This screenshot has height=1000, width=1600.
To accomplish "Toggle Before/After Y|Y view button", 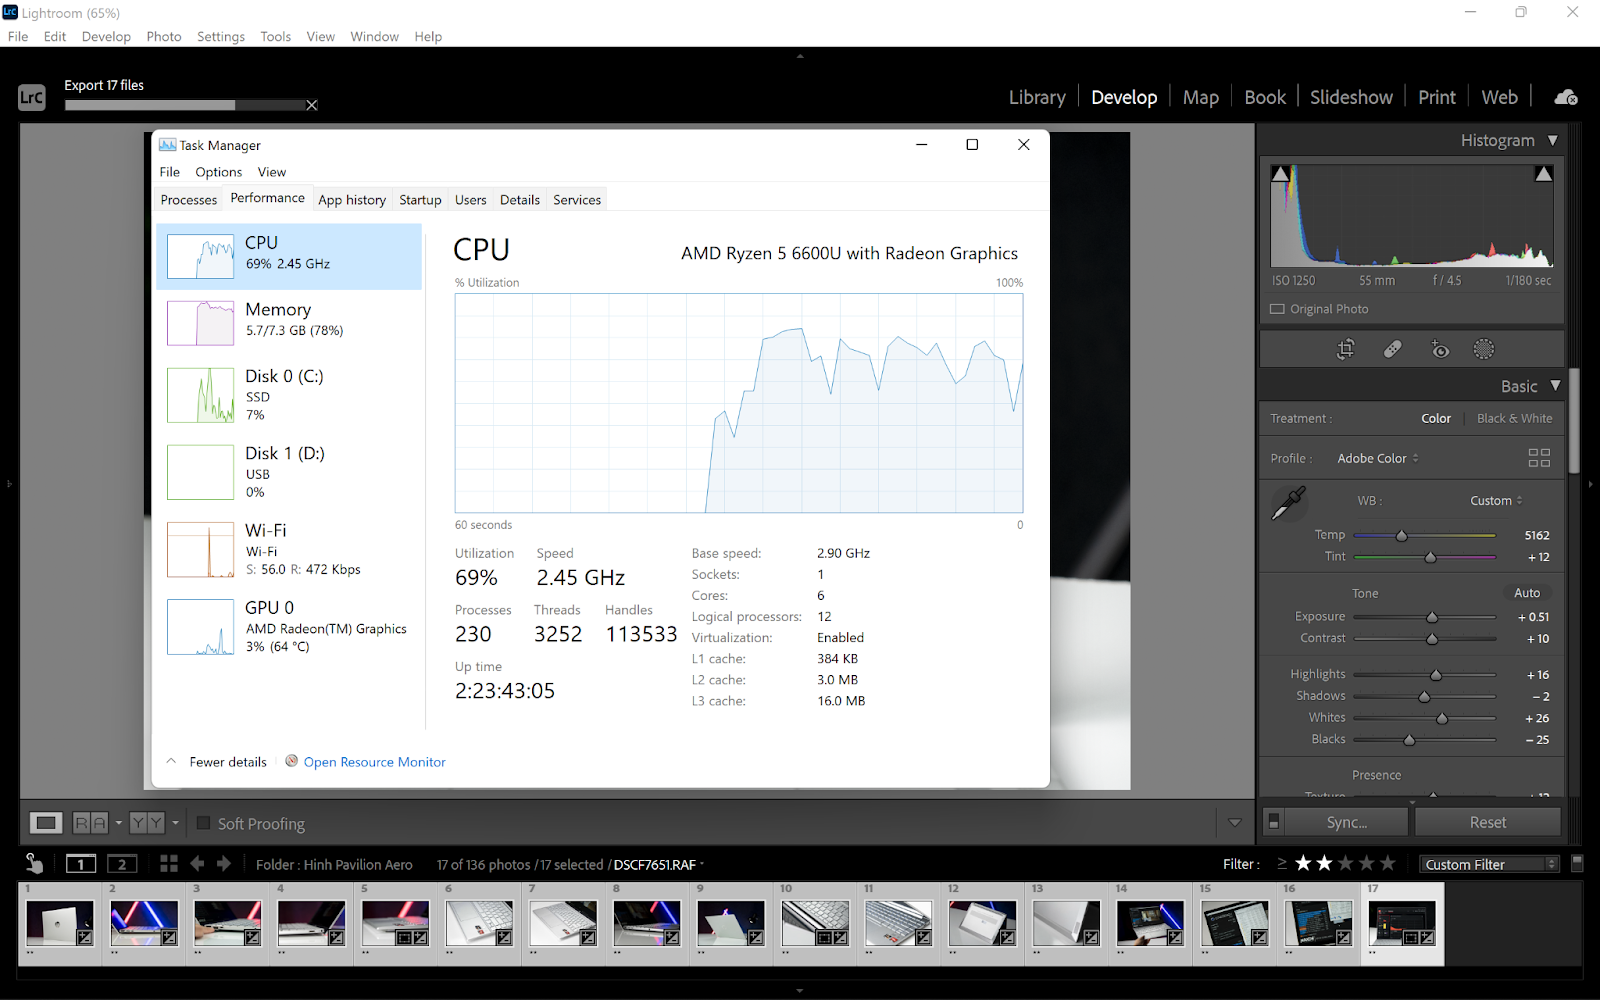I will click(x=147, y=823).
